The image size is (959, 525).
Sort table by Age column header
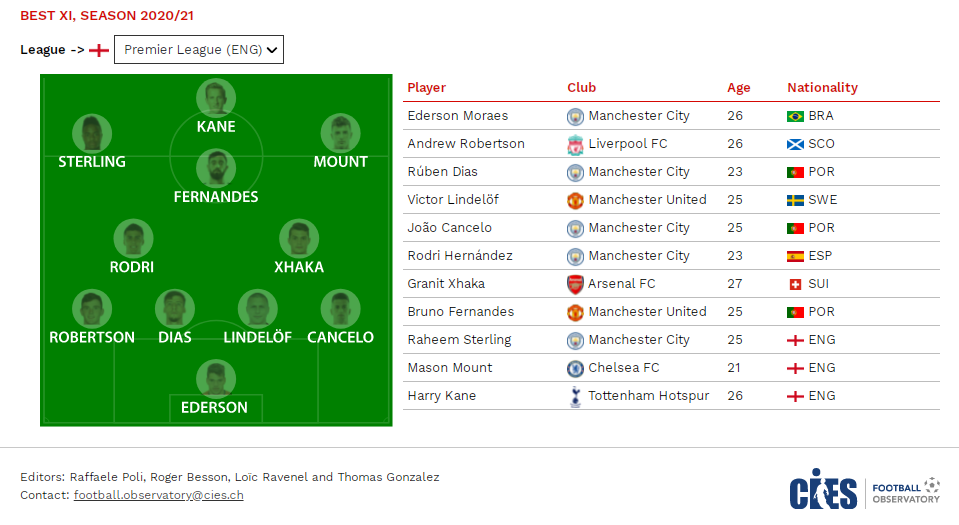click(x=738, y=88)
